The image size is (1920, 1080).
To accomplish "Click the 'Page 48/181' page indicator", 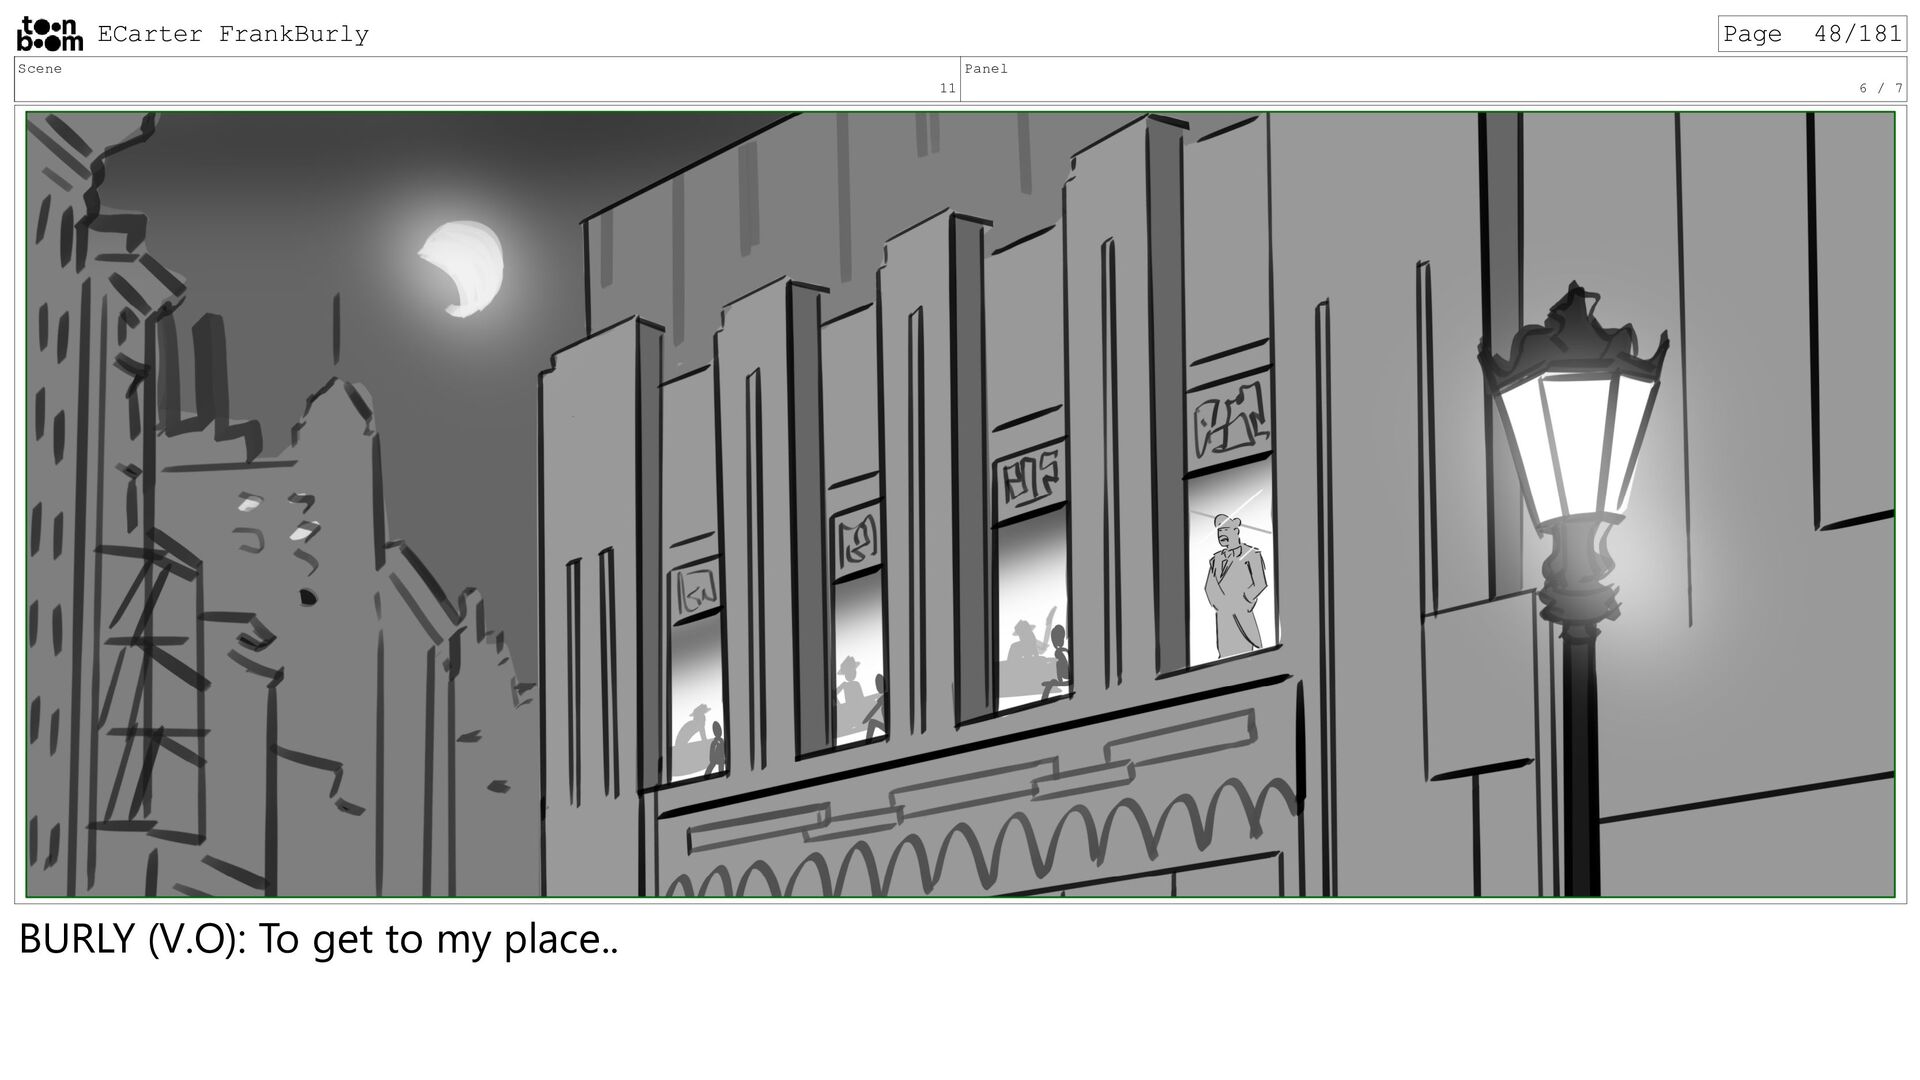I will [x=1812, y=34].
